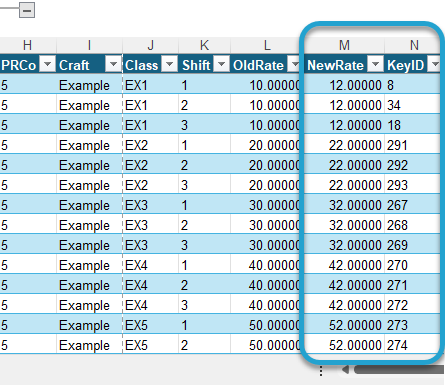This screenshot has width=445, height=385.
Task: Select column I header
Action: 89,45
